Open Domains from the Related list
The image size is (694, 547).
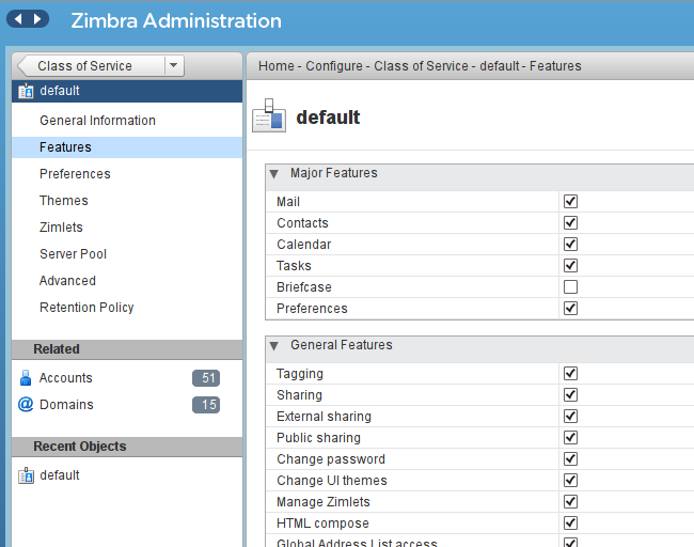(x=66, y=405)
